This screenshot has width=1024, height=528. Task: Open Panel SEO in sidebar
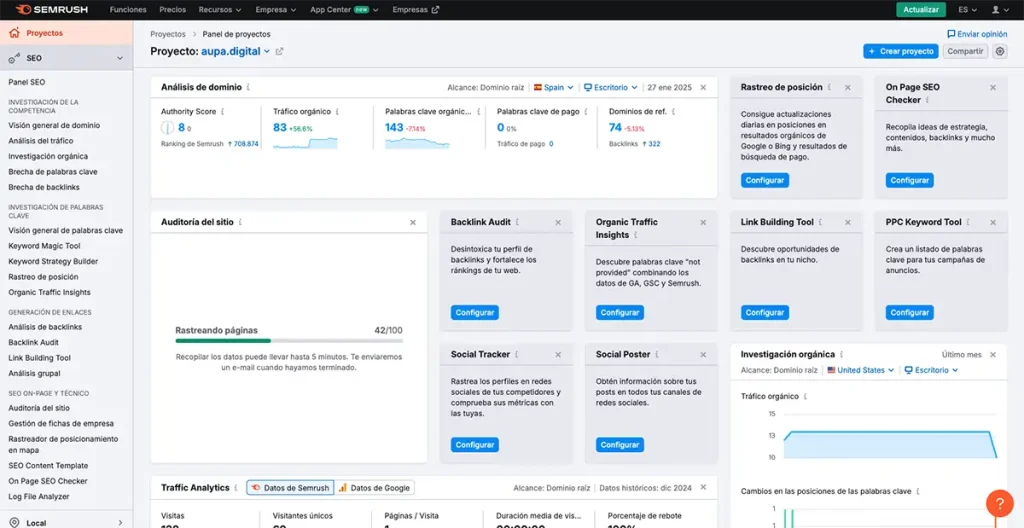[x=27, y=82]
